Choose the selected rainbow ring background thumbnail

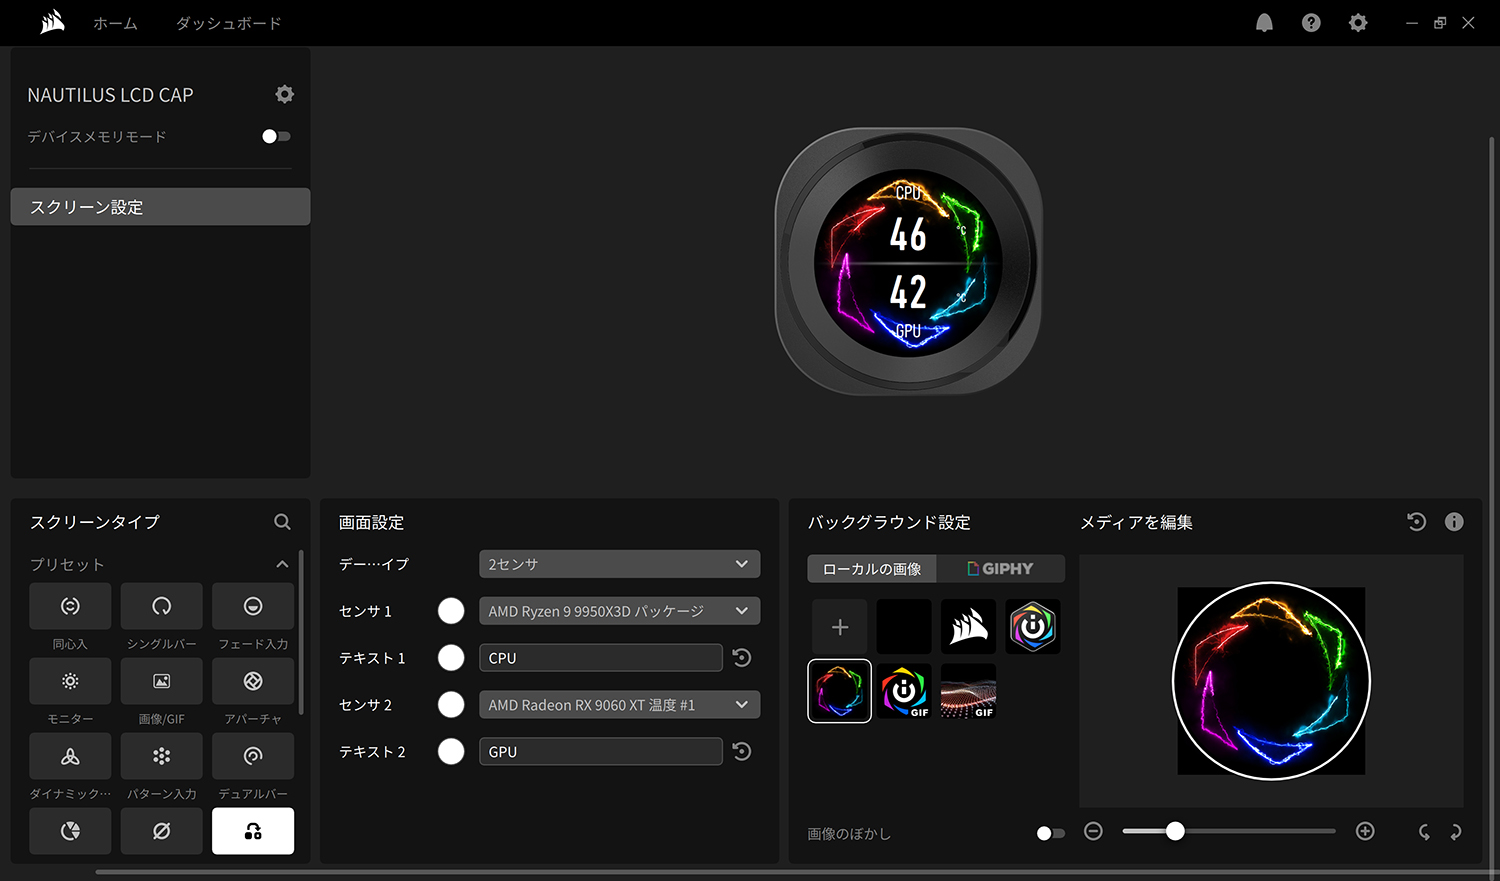coord(839,691)
